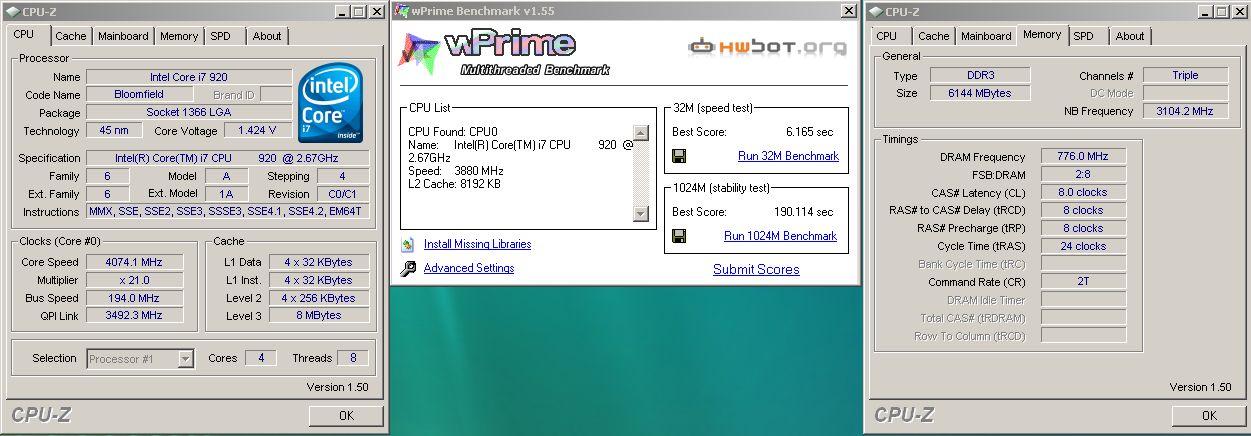Viewport: 1251px width, 436px height.
Task: Click the floppy save icon beside 1024M benchmark
Action: point(679,236)
